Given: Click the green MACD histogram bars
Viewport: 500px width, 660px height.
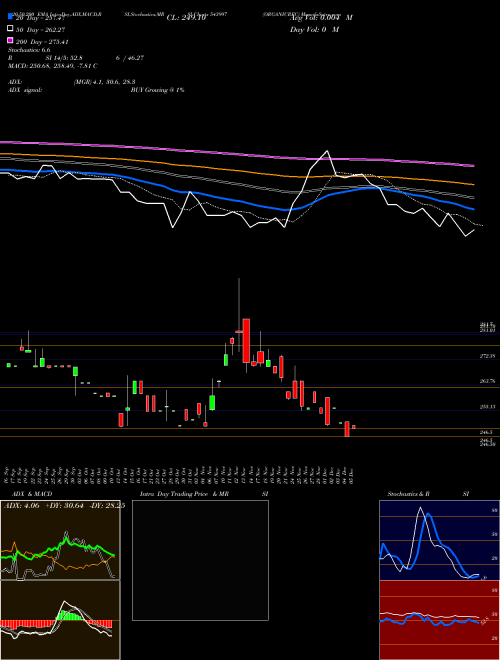Looking at the screenshot, I should (x=71, y=615).
